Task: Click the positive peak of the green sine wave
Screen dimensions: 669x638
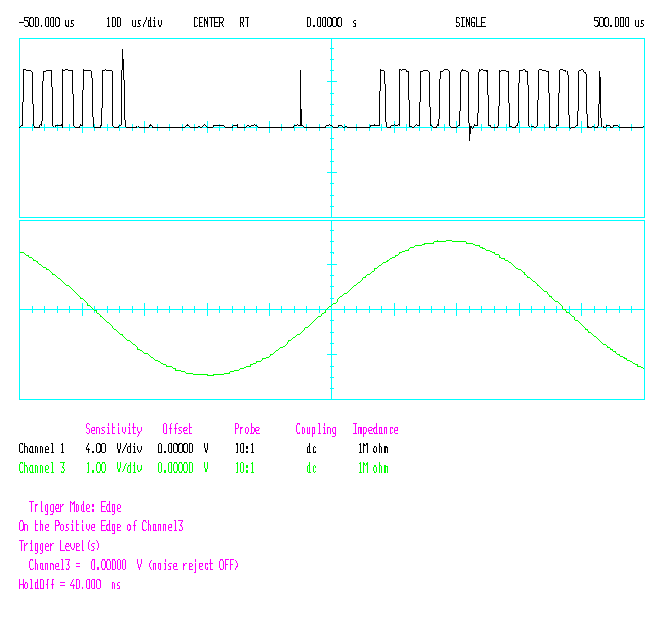Action: click(449, 241)
